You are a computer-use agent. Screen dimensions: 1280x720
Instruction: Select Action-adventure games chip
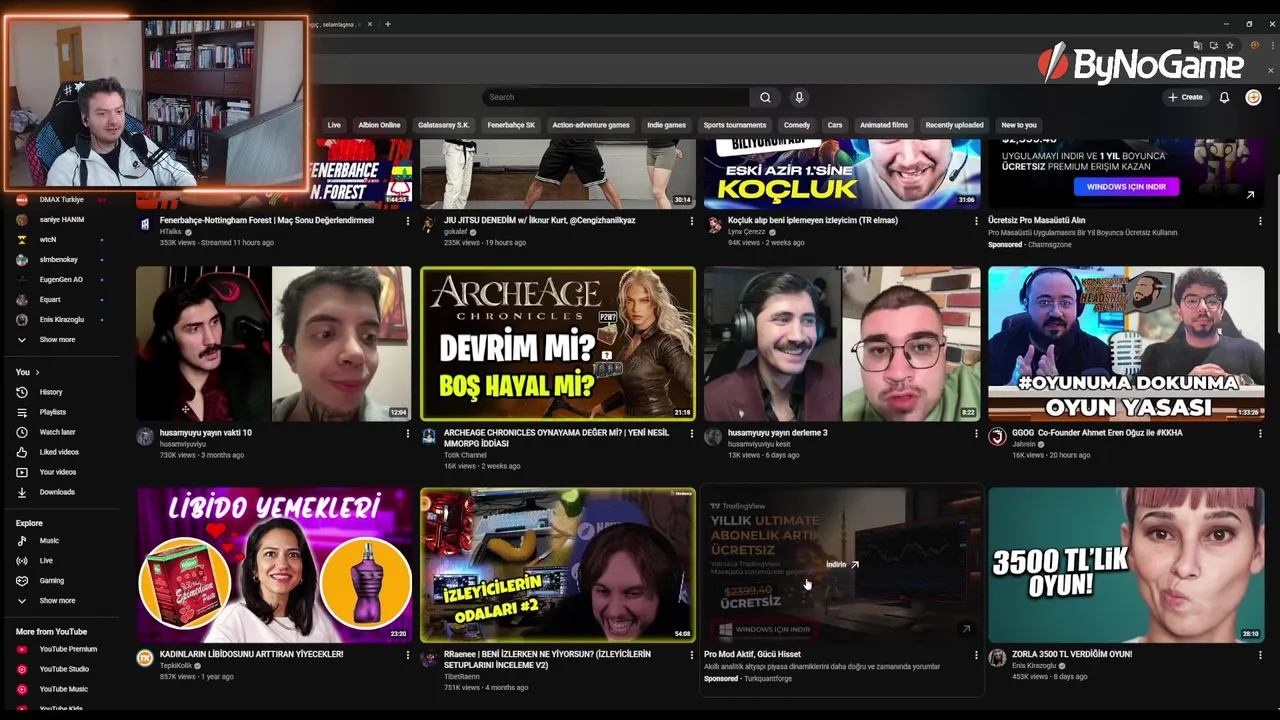coord(591,125)
